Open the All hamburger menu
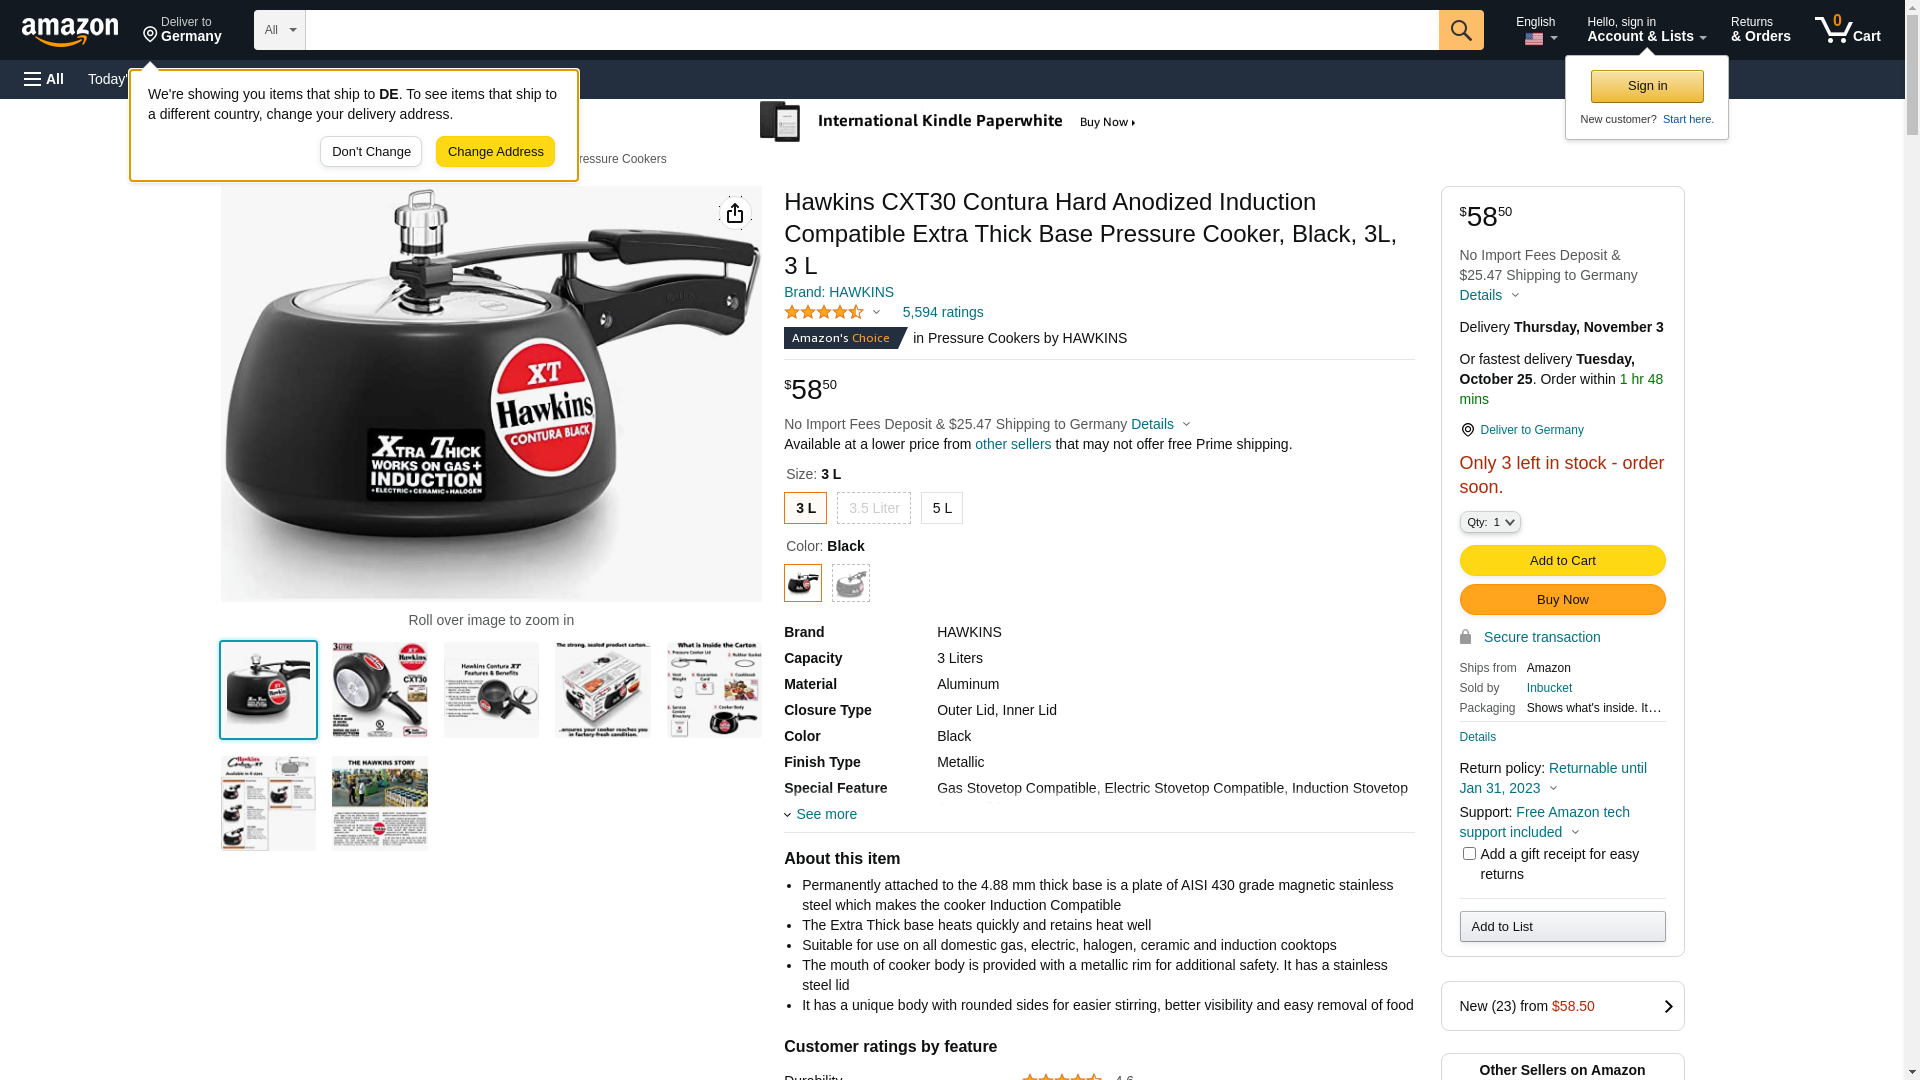This screenshot has height=1080, width=1920. (x=44, y=79)
